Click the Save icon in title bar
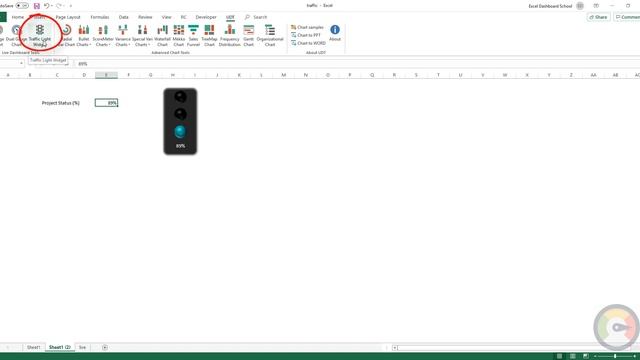 point(37,6)
